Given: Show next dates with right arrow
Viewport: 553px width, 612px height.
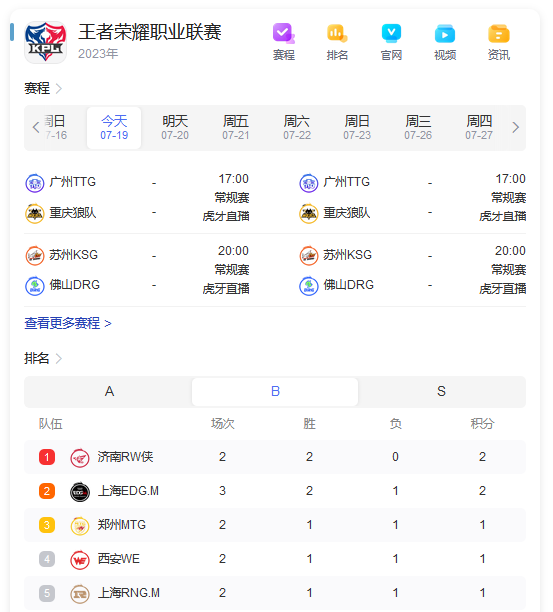Looking at the screenshot, I should coord(516,127).
